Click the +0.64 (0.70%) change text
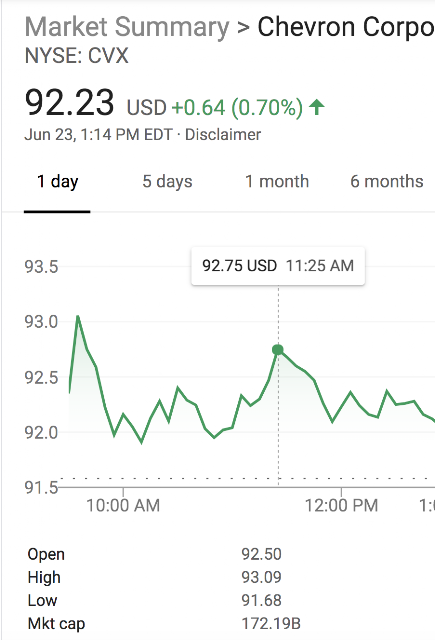This screenshot has height=640, width=435. point(237,108)
